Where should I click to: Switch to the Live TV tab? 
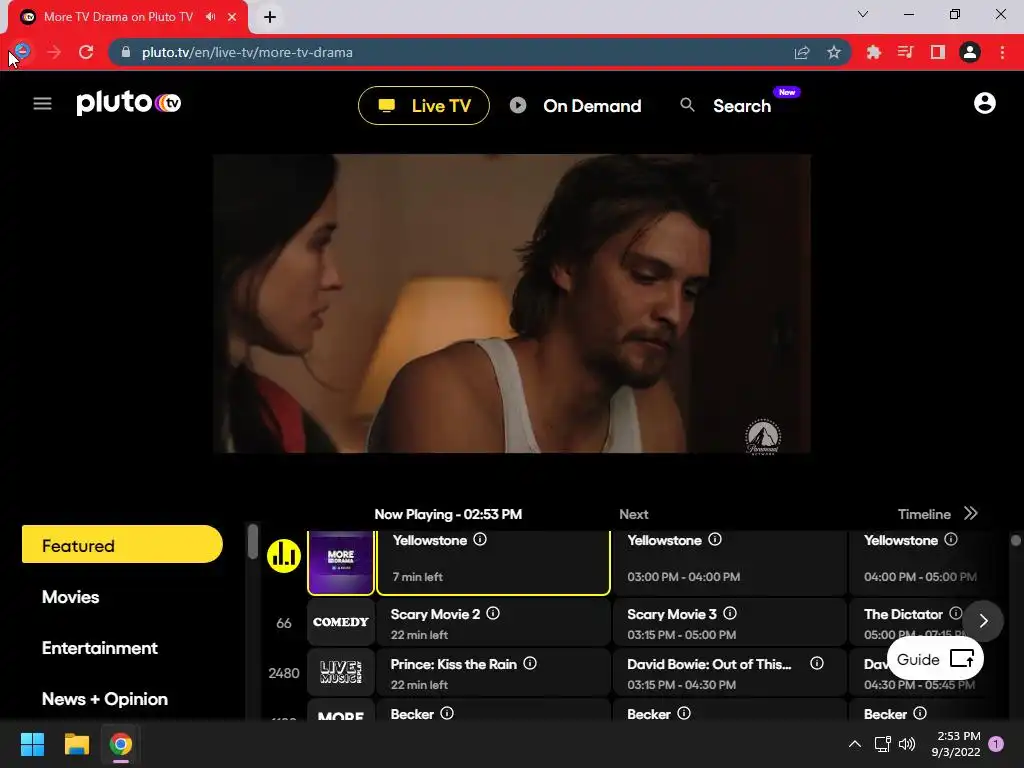(424, 106)
